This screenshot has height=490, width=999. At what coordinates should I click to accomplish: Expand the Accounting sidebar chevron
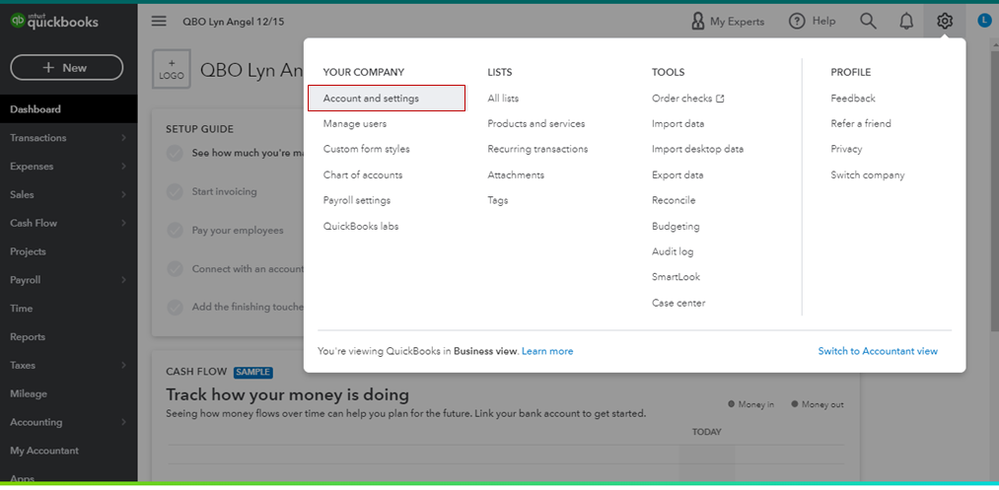pos(123,422)
